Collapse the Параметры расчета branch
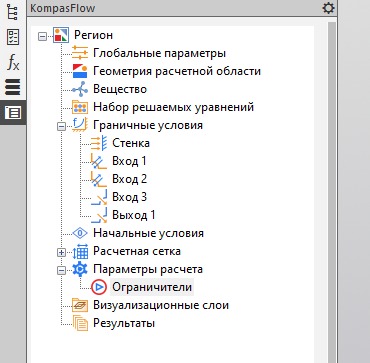This screenshot has width=370, height=363. [x=61, y=270]
